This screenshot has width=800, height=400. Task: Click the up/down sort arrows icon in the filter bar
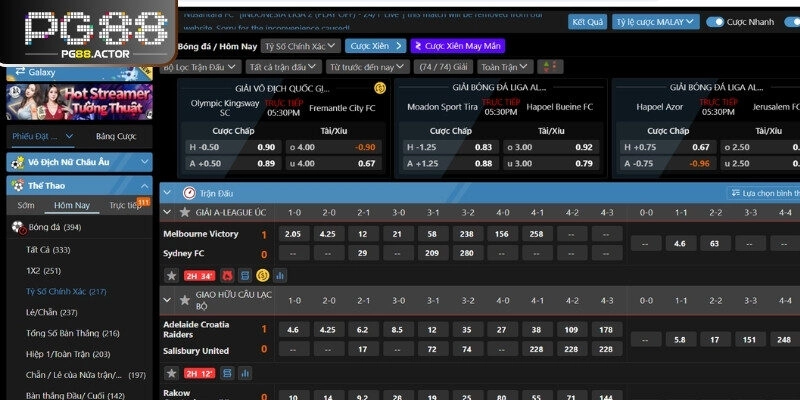(549, 67)
